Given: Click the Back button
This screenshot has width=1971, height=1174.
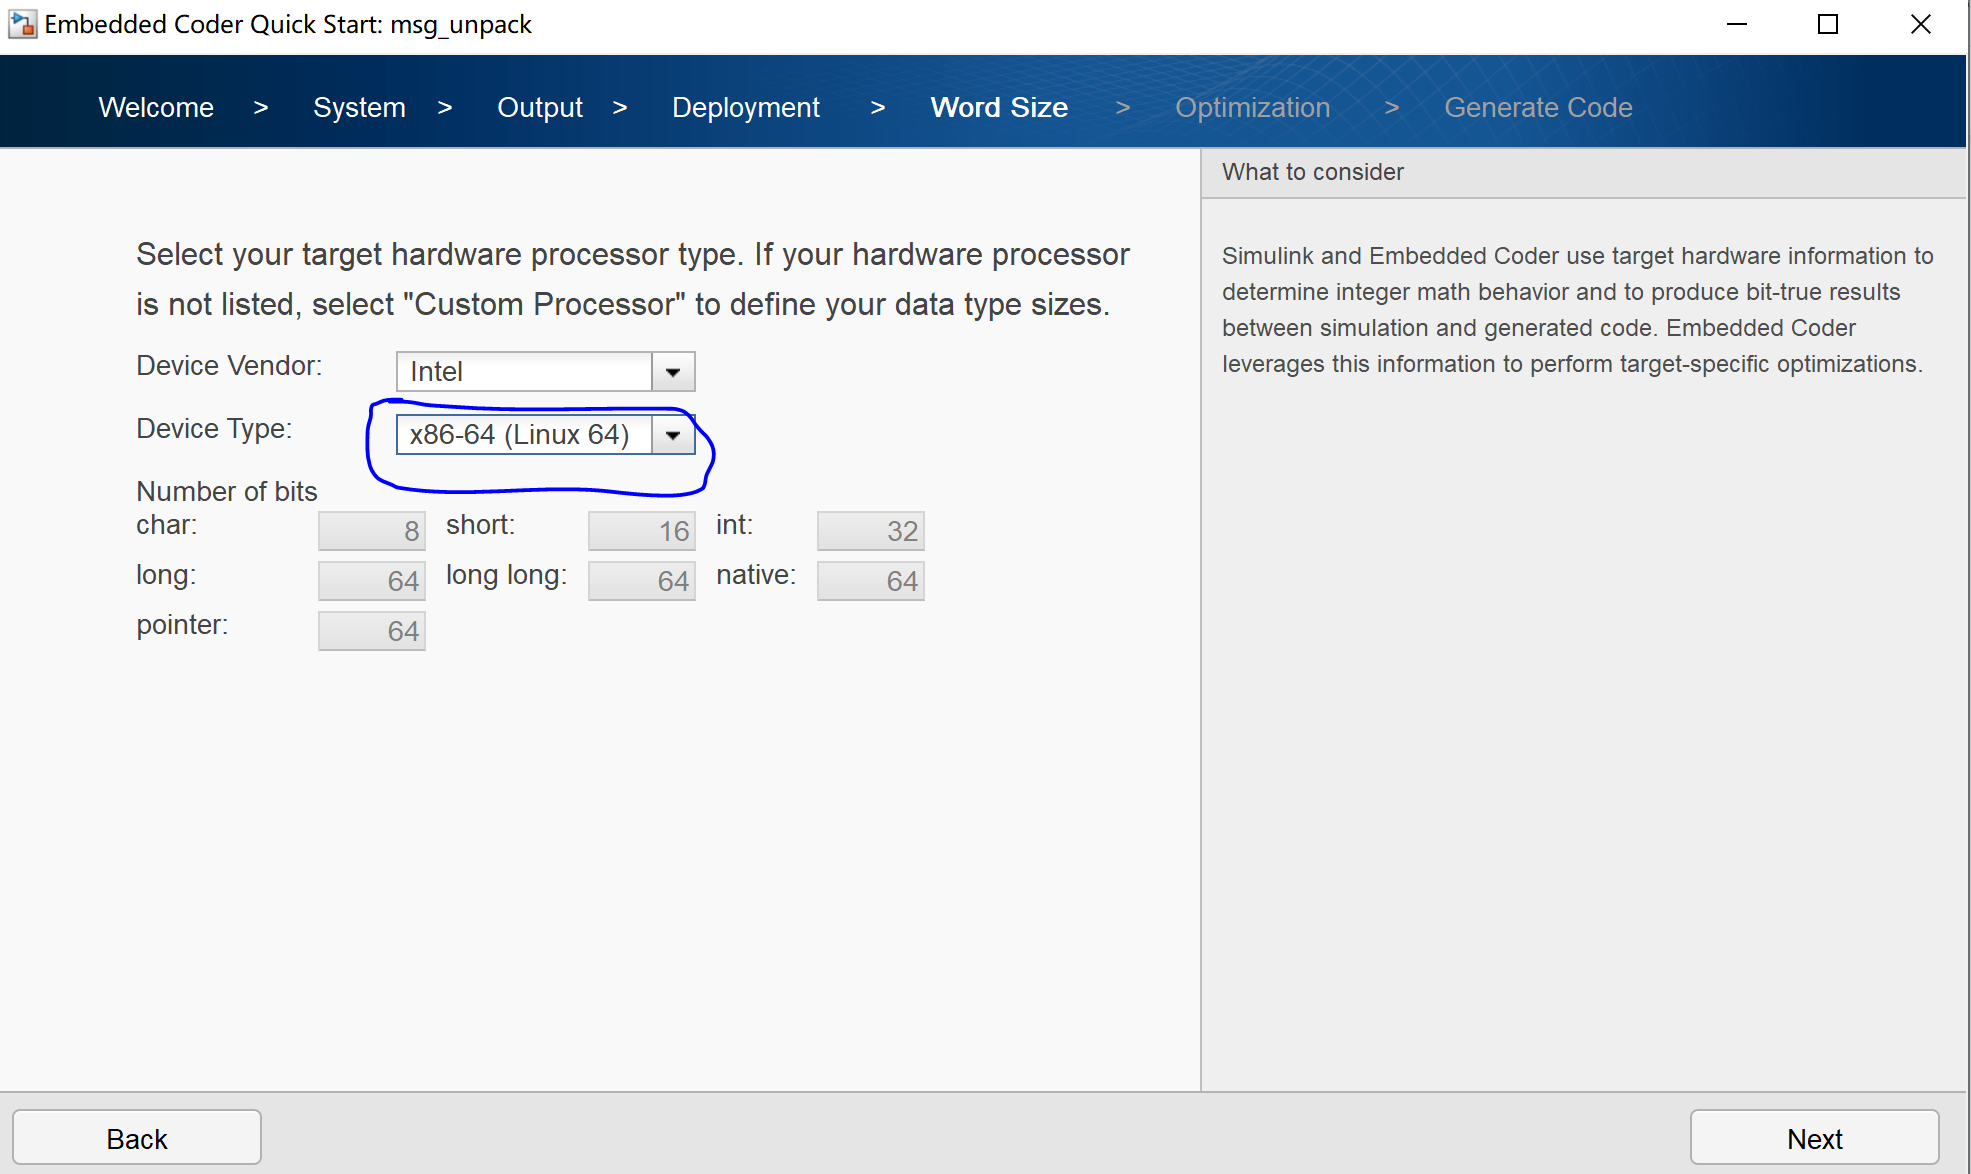Looking at the screenshot, I should (137, 1138).
